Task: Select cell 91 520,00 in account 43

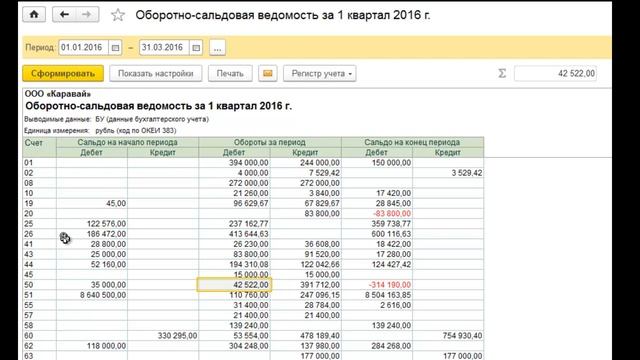Action: point(305,254)
